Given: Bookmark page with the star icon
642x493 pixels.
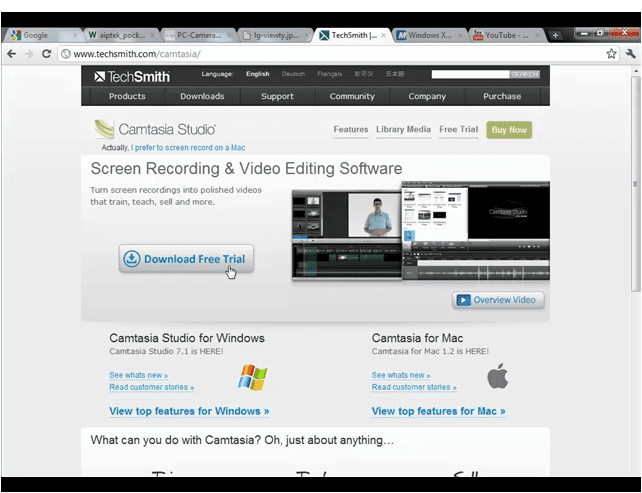Looking at the screenshot, I should pyautogui.click(x=611, y=54).
